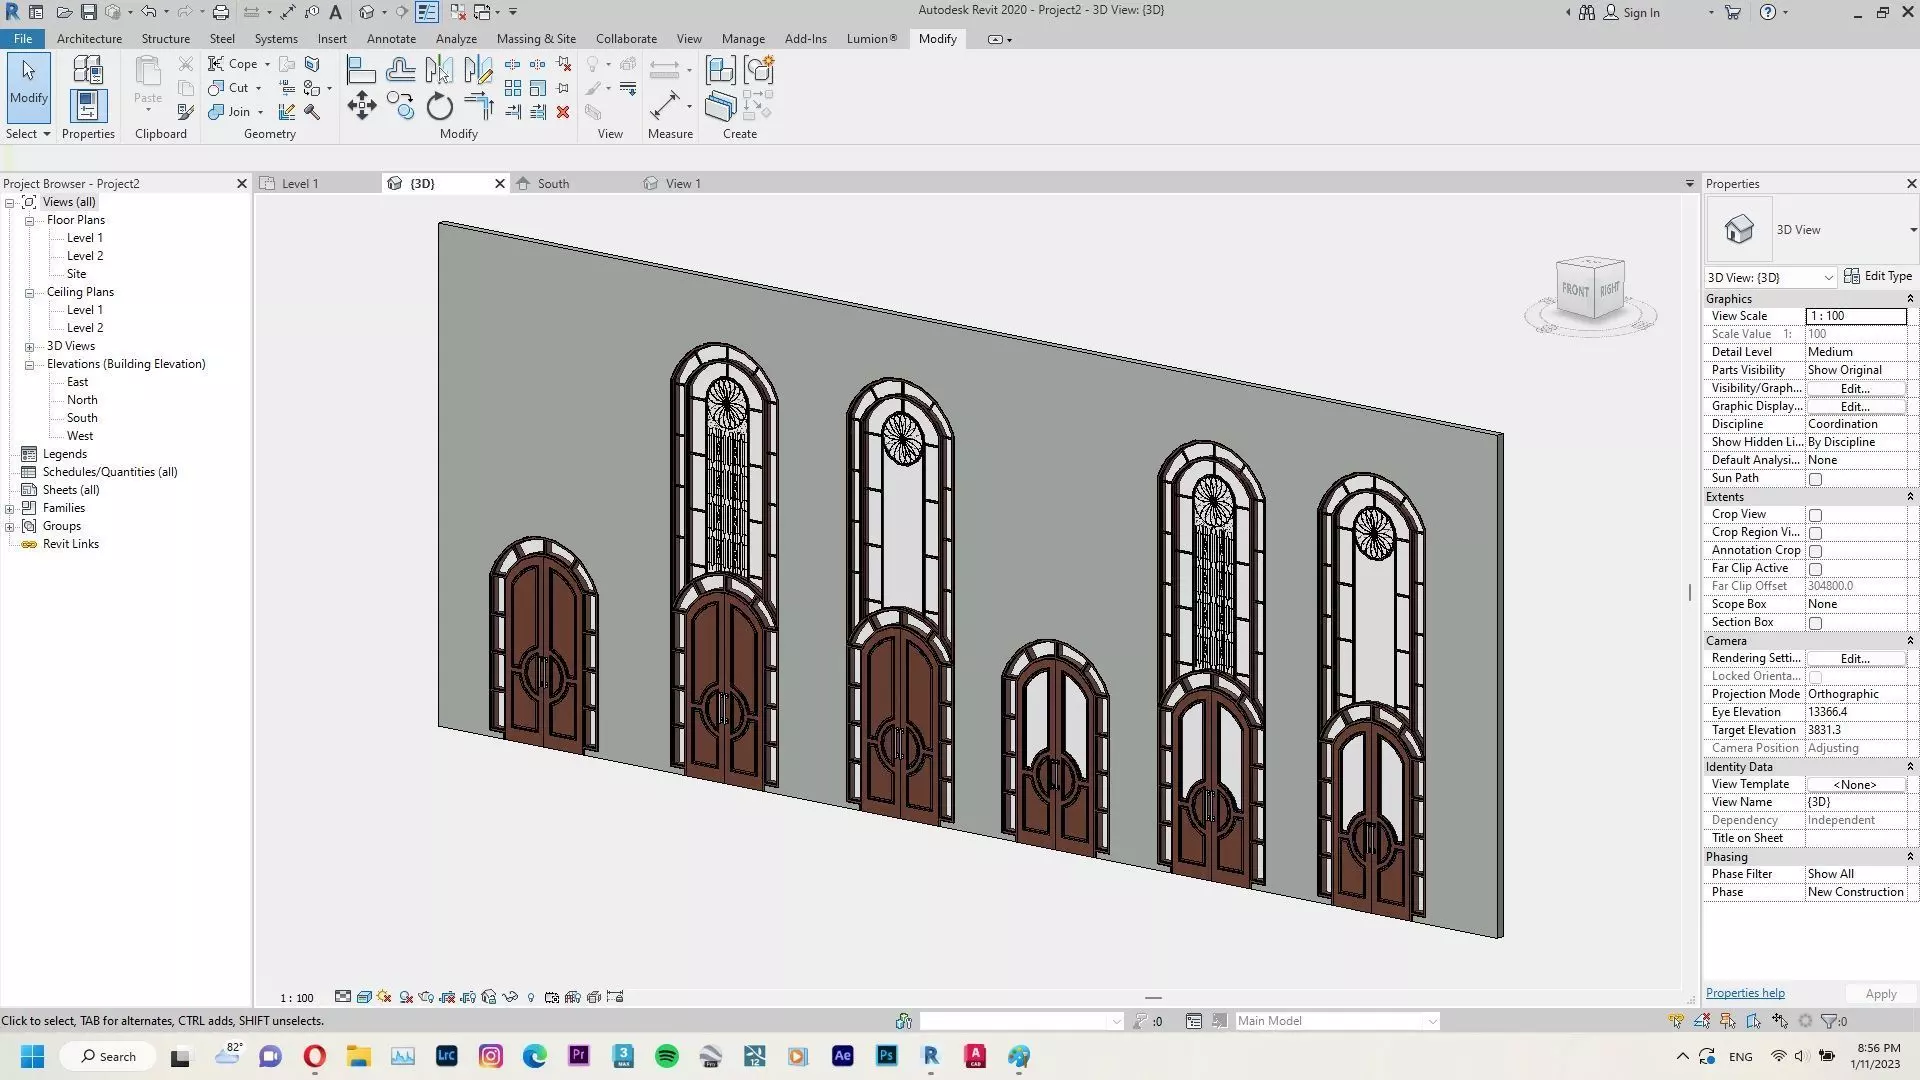Select the Move tool in Modify panel

(x=361, y=106)
